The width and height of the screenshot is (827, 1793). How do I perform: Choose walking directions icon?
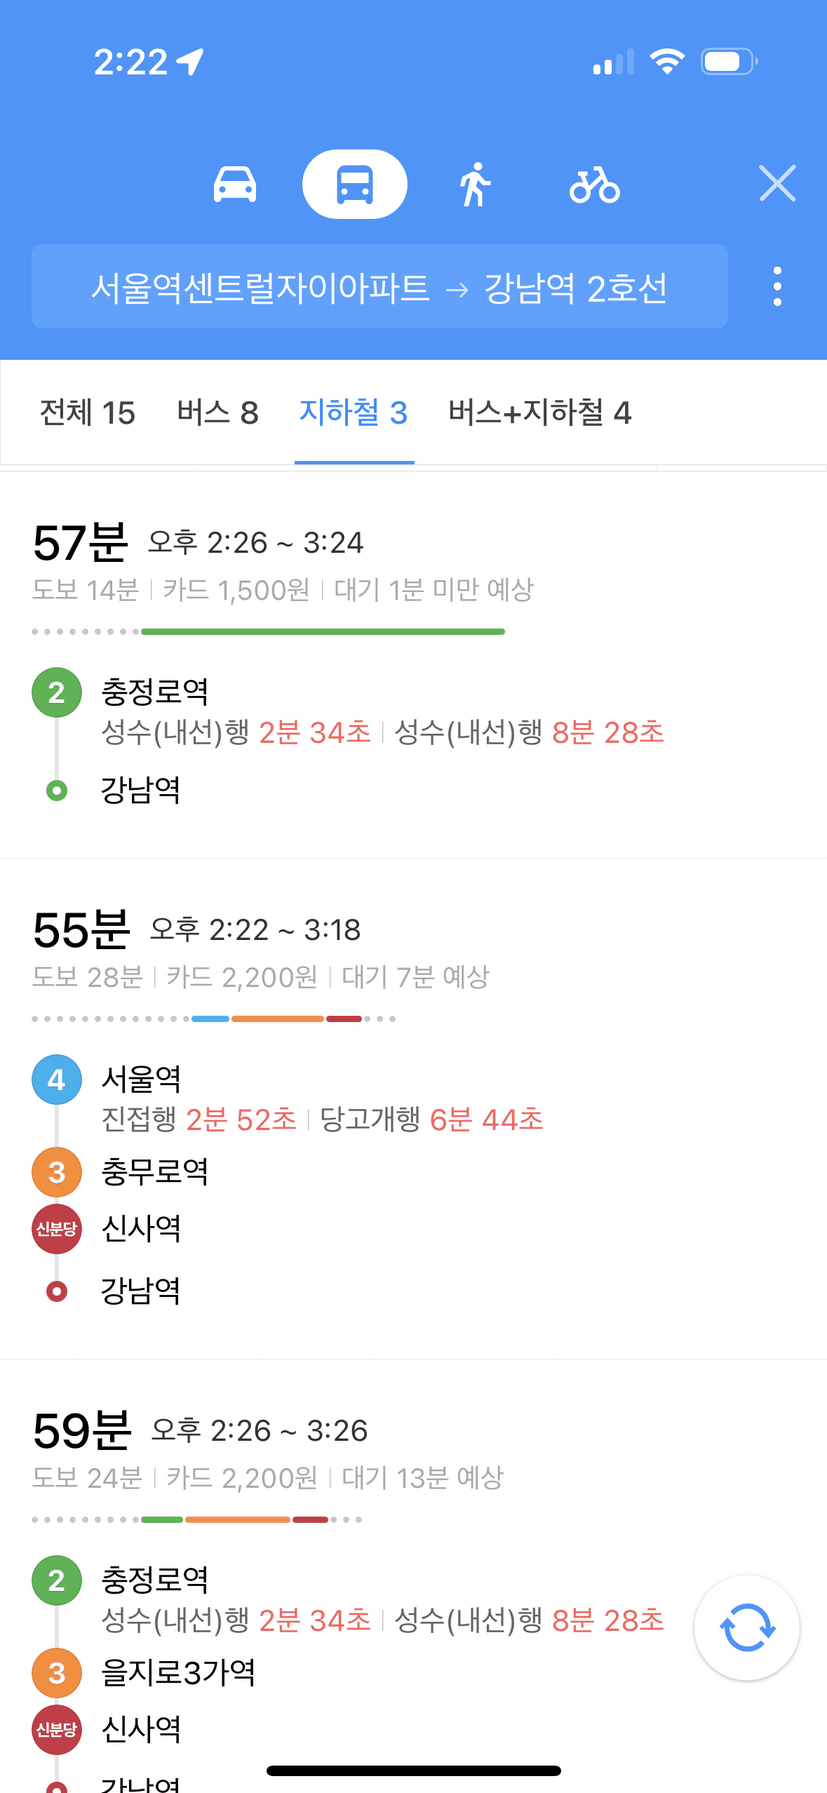476,185
